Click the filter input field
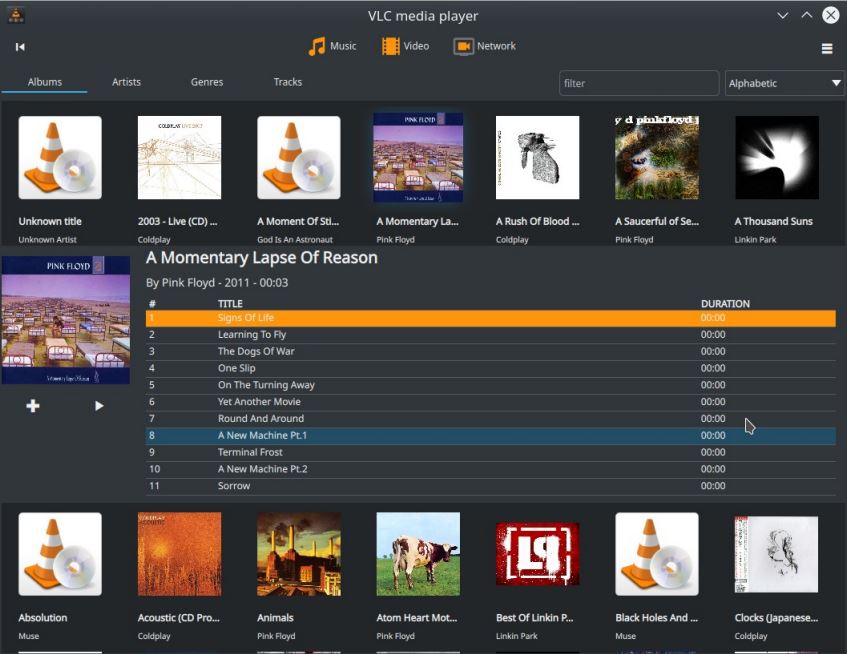847x654 pixels. pos(639,83)
